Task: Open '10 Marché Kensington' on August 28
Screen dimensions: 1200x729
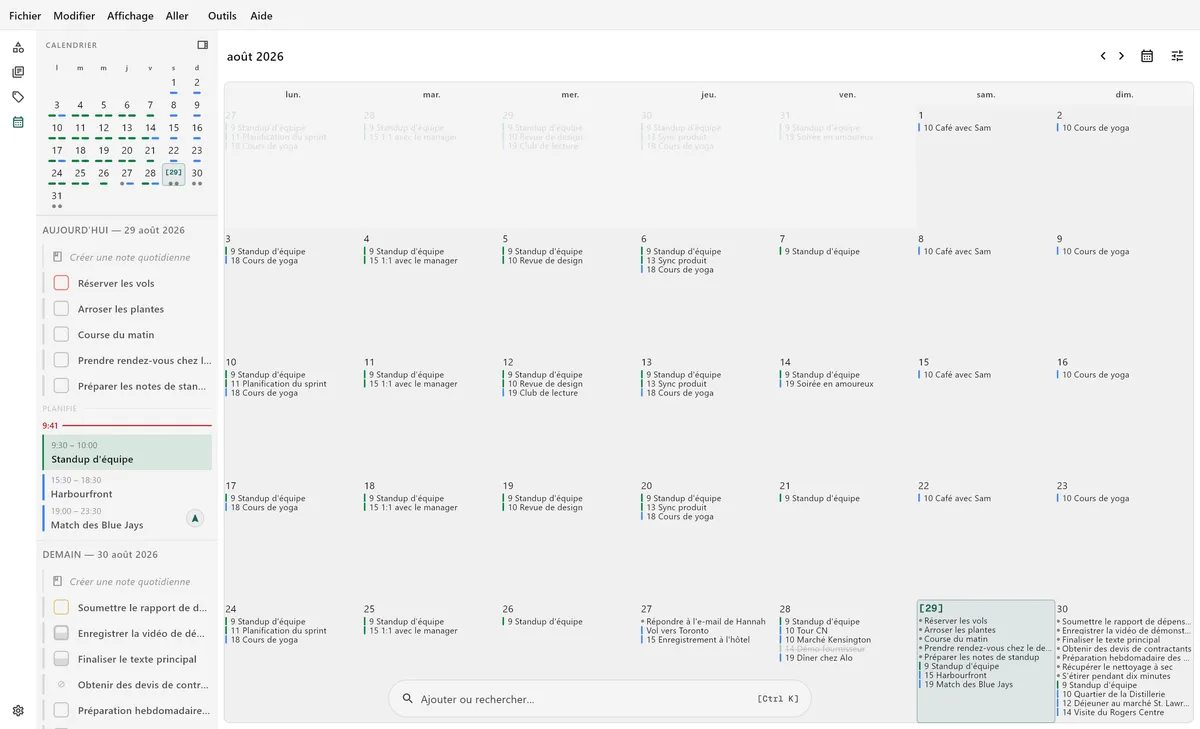Action: (x=827, y=640)
